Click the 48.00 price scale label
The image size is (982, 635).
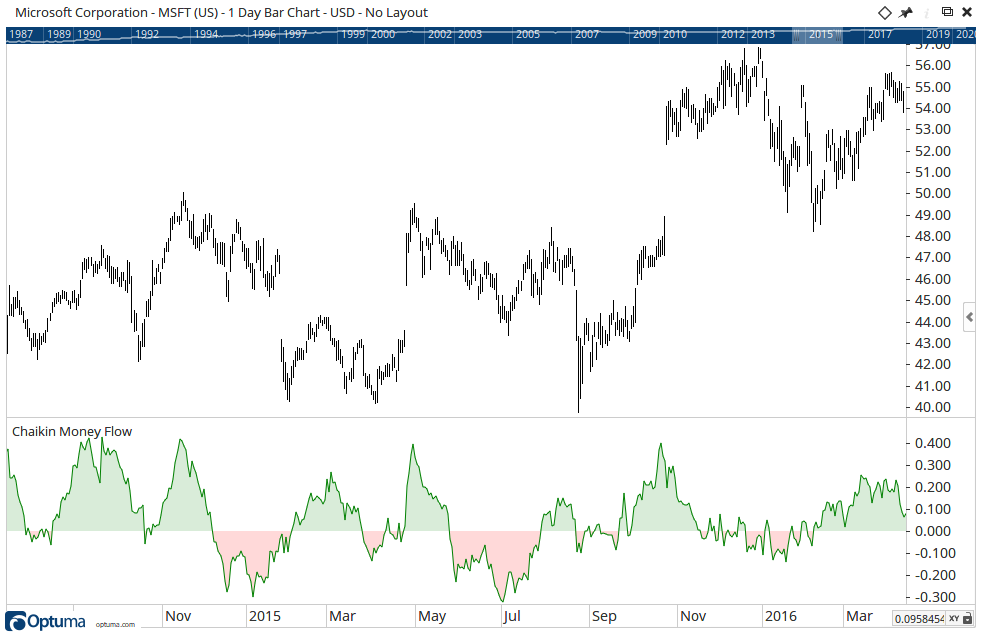(933, 236)
